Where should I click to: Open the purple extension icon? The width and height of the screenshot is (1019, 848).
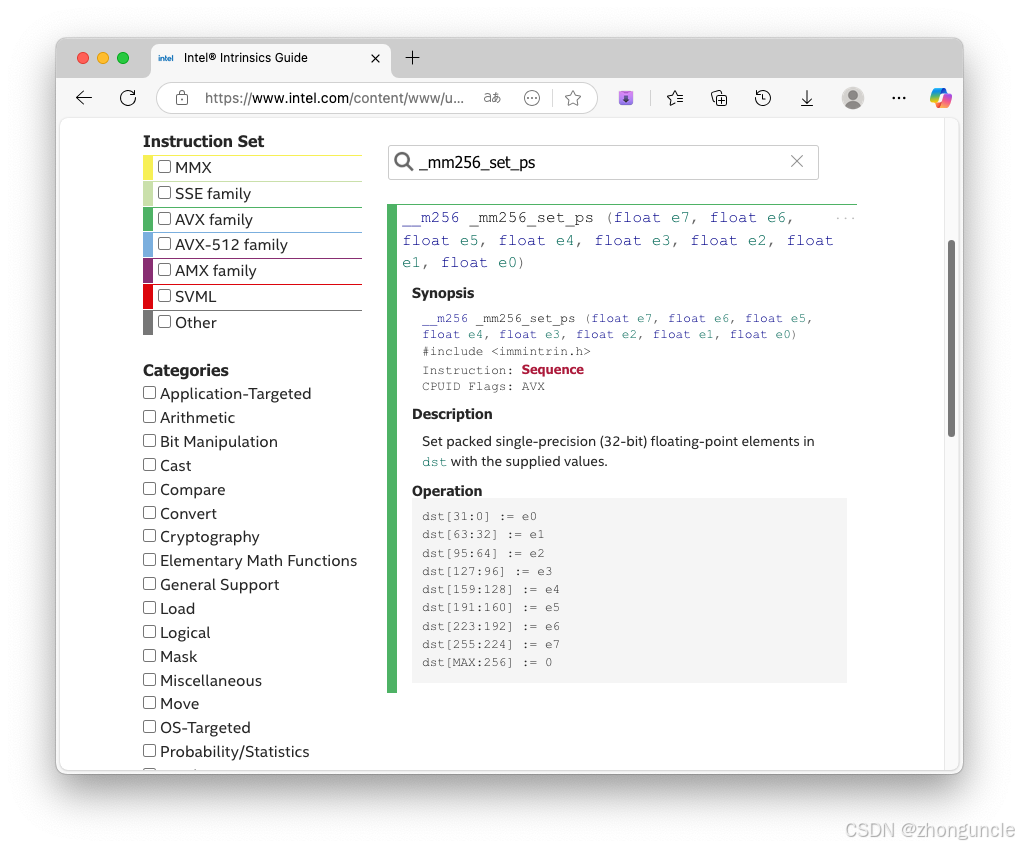(626, 98)
